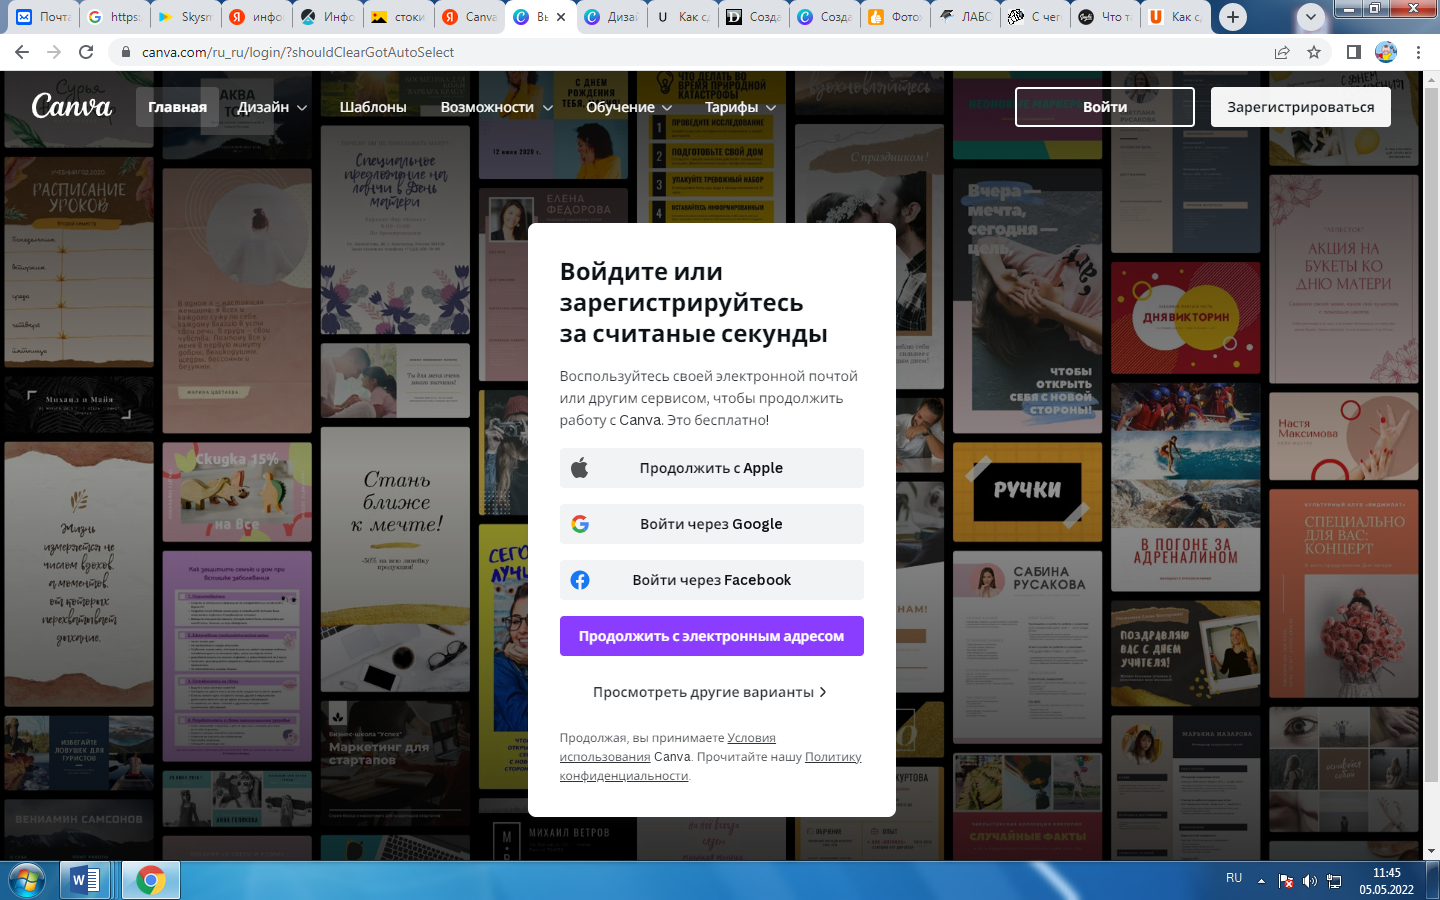Image resolution: width=1440 pixels, height=900 pixels.
Task: Click the Apple logo in the login dialog
Action: tap(580, 468)
